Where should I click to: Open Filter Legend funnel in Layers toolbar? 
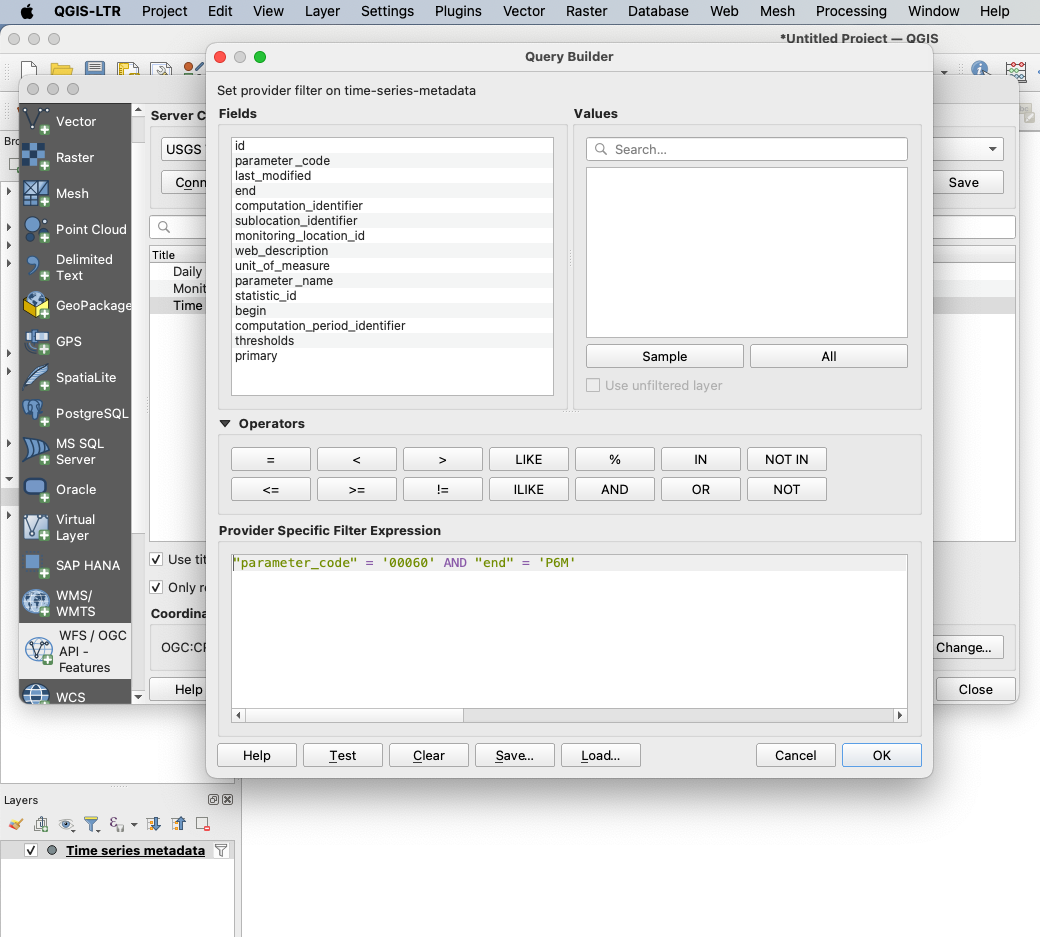(x=92, y=824)
